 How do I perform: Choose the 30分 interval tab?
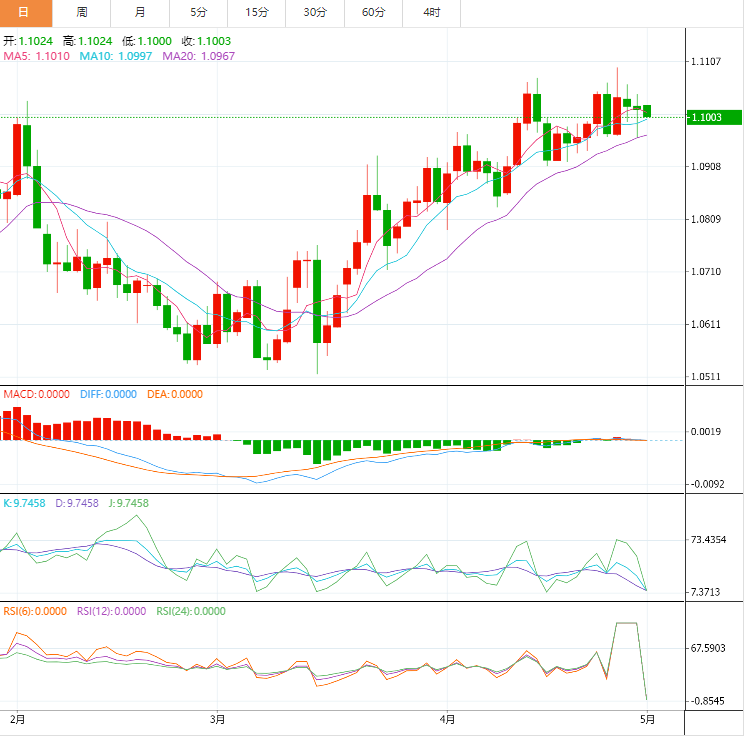[x=314, y=13]
